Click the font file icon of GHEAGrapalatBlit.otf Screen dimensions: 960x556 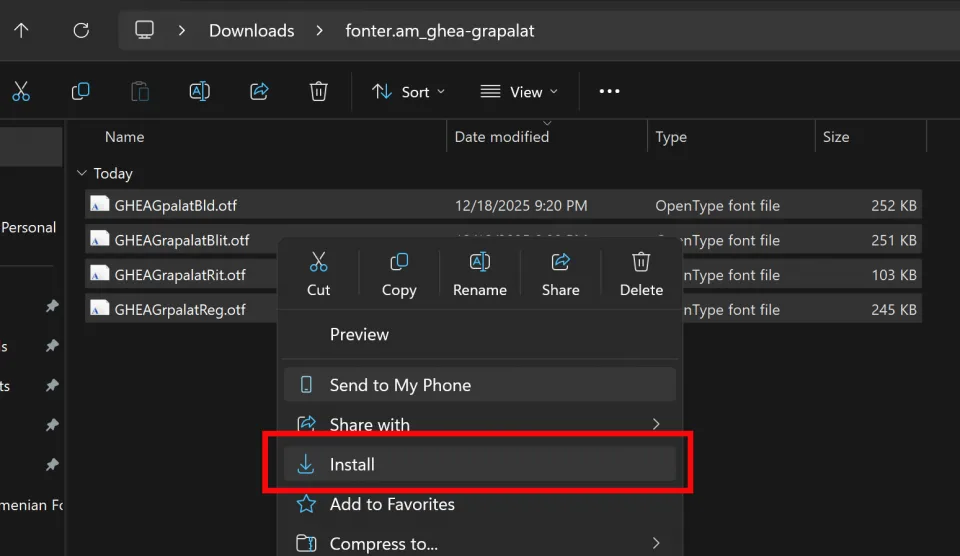pos(100,239)
